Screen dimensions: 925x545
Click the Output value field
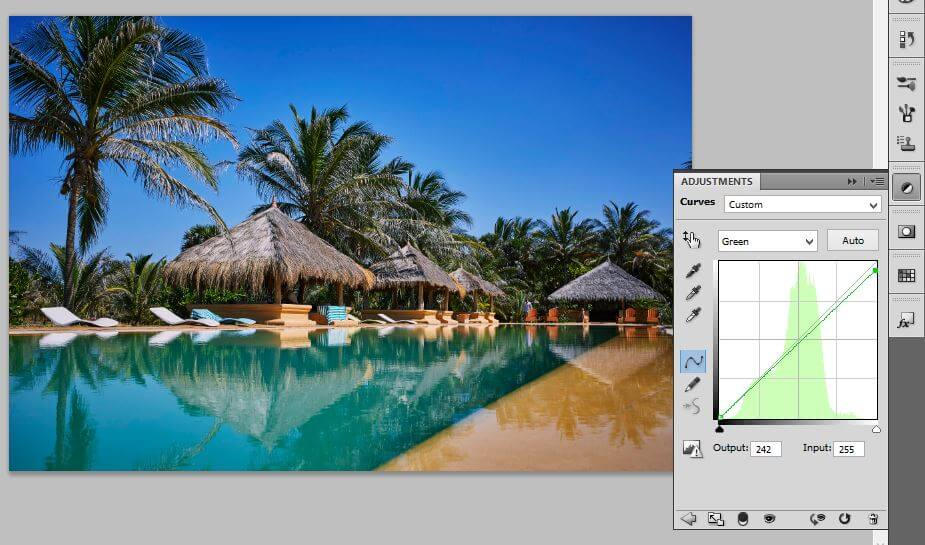tap(766, 449)
